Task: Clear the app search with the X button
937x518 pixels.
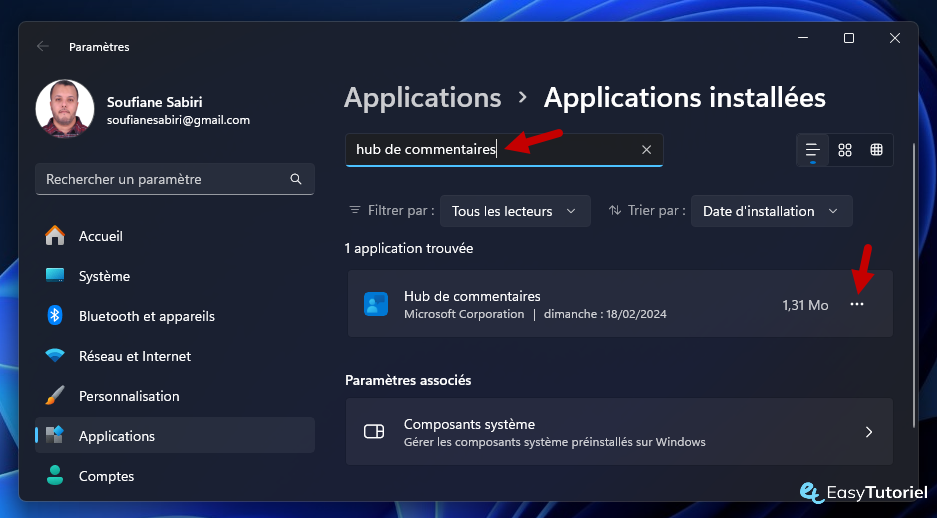Action: [647, 149]
